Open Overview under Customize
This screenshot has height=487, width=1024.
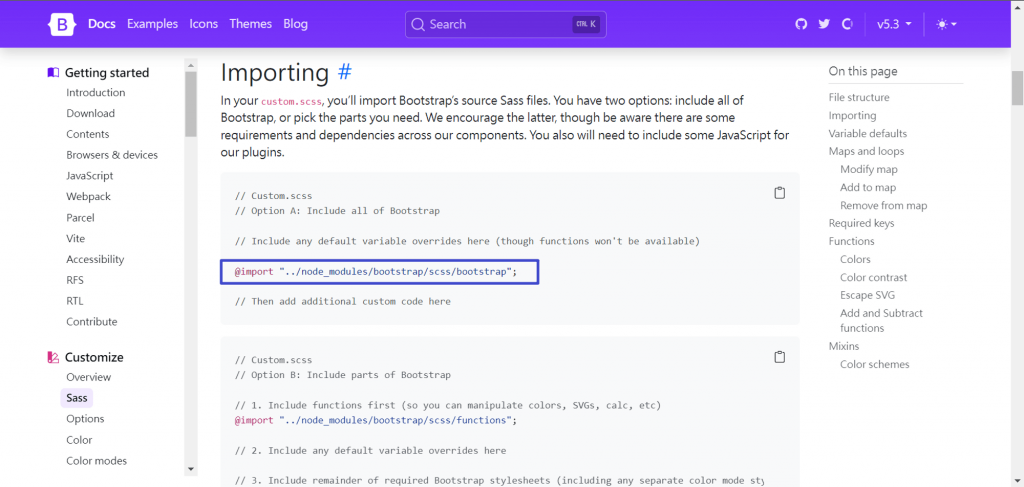[x=88, y=377]
